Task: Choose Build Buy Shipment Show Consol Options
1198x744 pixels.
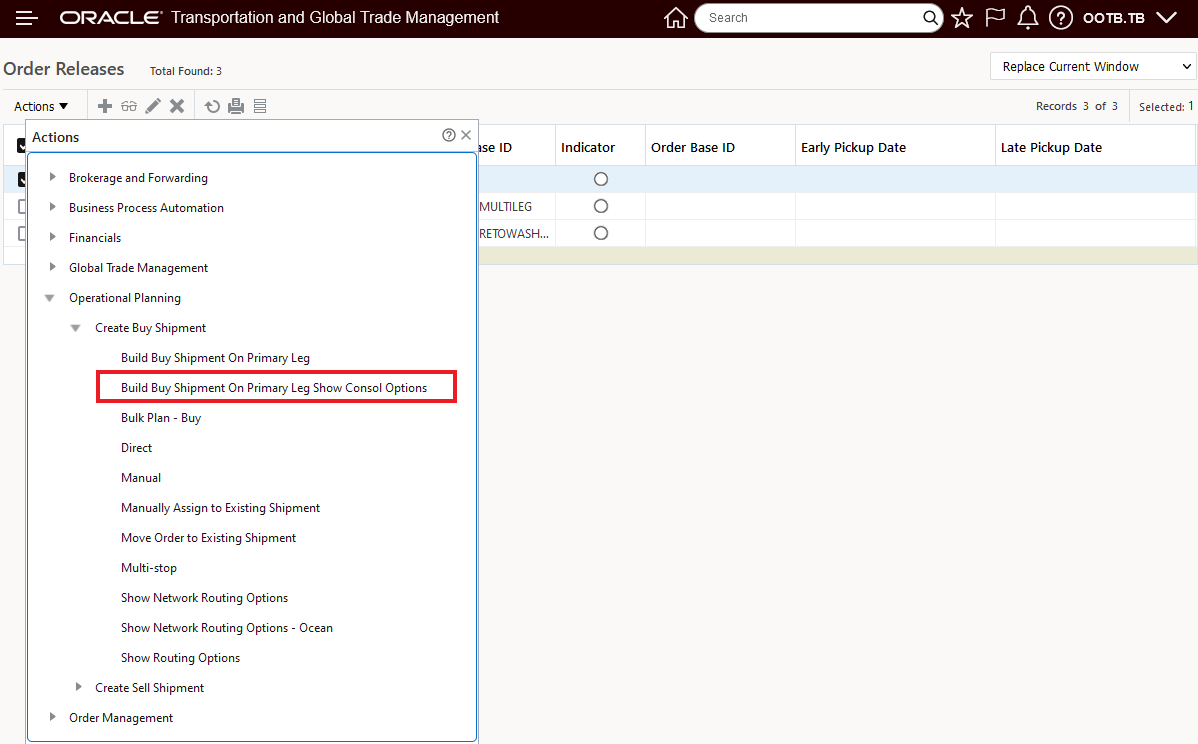Action: pos(274,387)
